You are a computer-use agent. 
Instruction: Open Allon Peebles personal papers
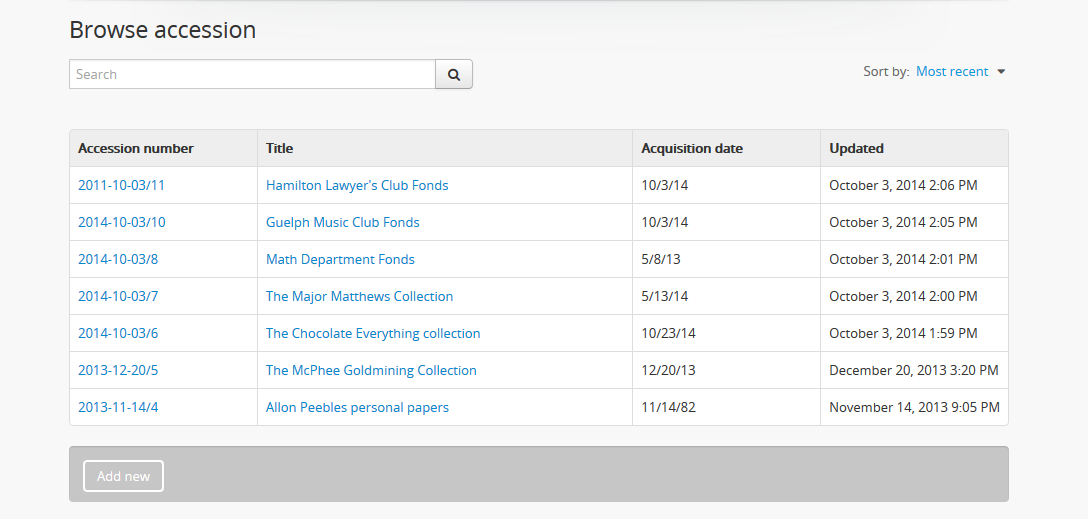click(x=357, y=407)
